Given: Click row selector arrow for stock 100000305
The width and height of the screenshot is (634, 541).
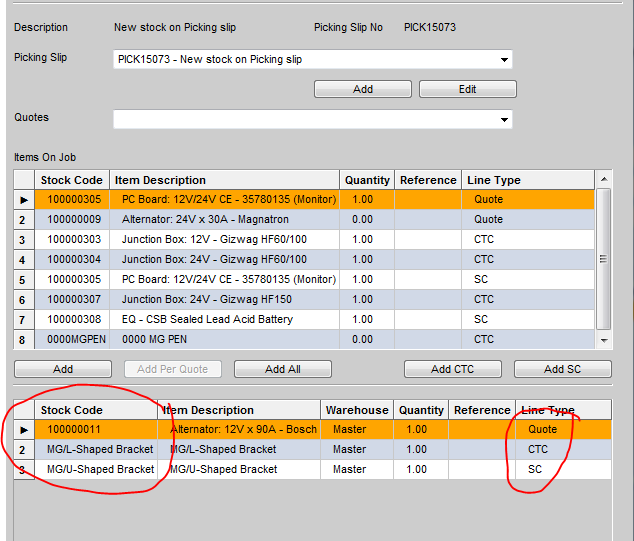Looking at the screenshot, I should click(24, 200).
